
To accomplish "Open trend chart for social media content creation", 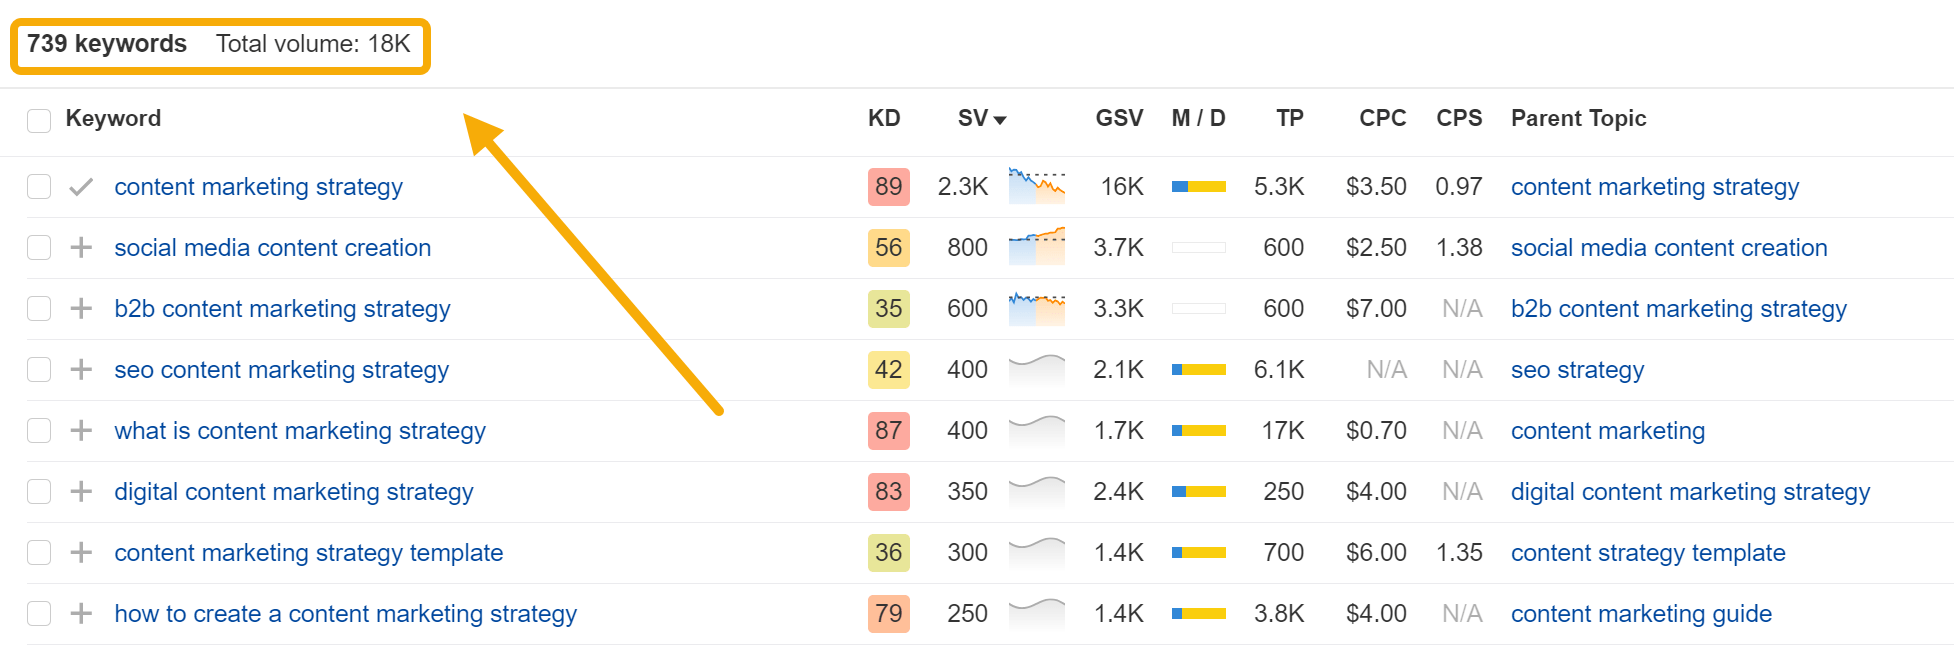I will (x=1036, y=248).
